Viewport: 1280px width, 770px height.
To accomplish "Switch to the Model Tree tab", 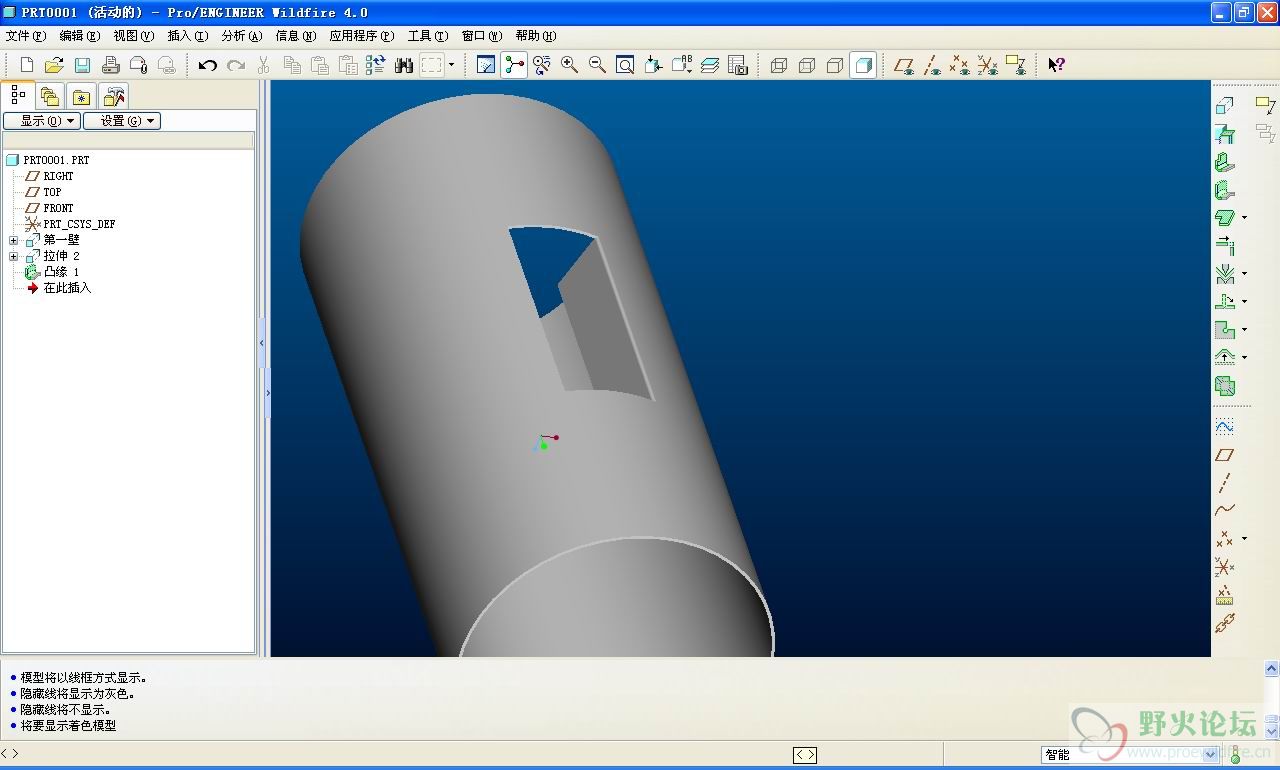I will (x=18, y=95).
